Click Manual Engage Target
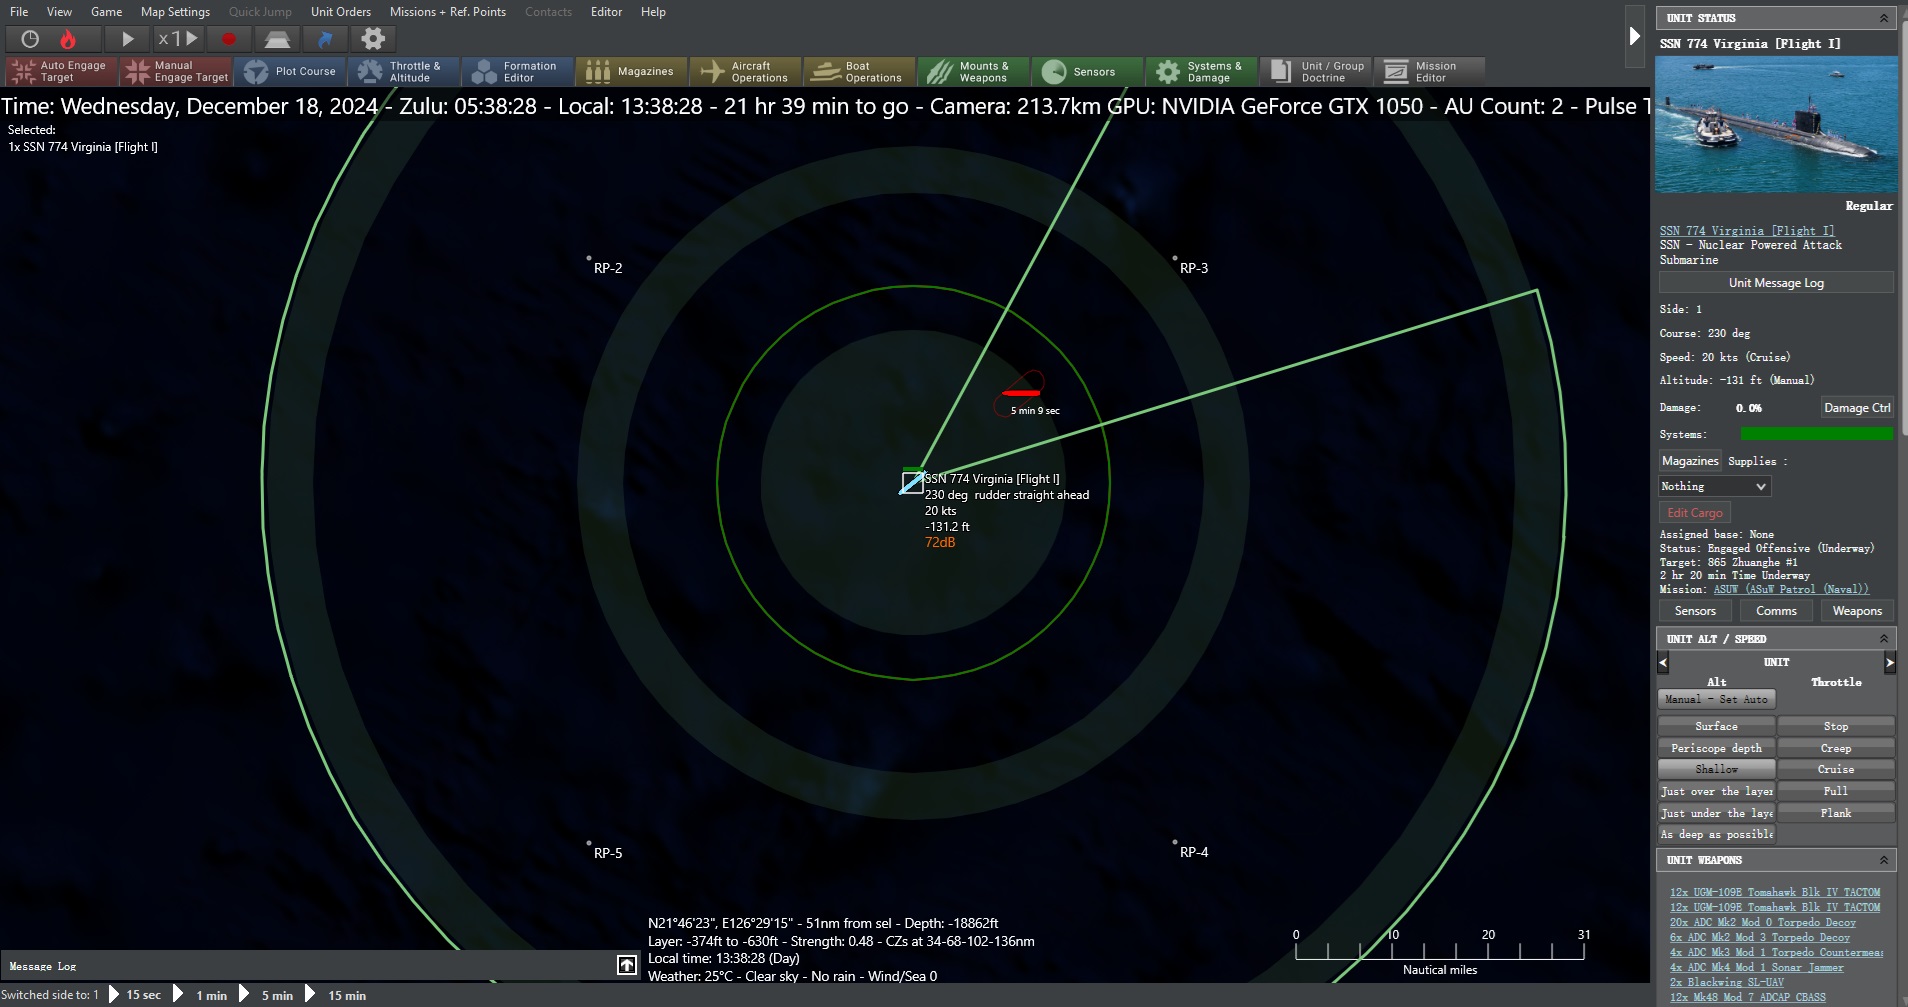This screenshot has height=1007, width=1908. tap(176, 71)
